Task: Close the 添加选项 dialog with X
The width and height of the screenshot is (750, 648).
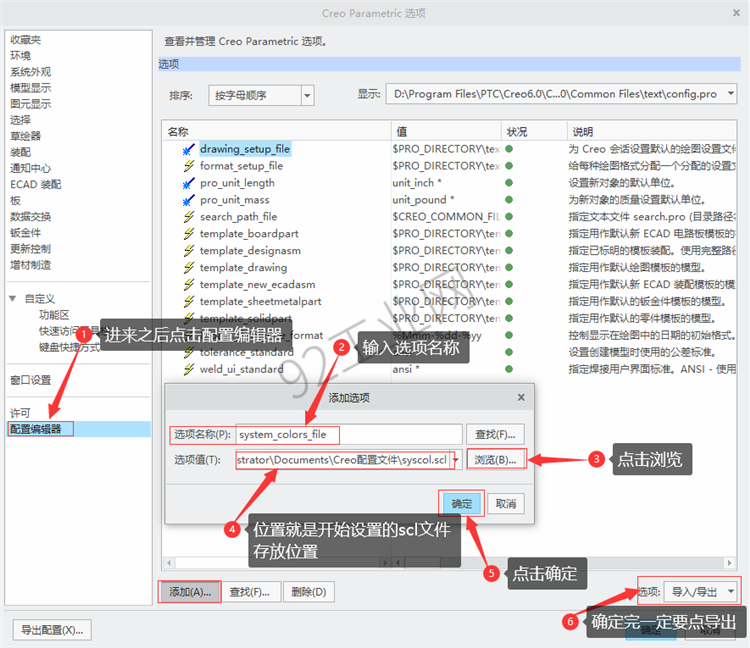Action: pos(521,397)
